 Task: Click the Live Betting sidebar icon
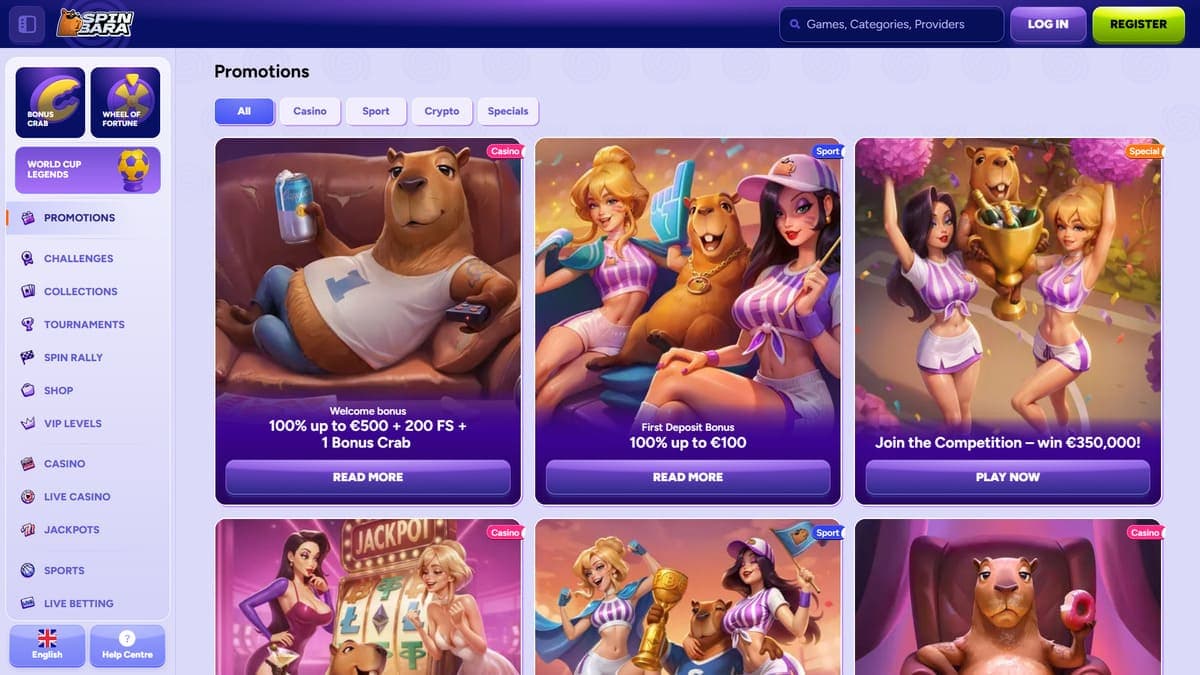[x=28, y=603]
